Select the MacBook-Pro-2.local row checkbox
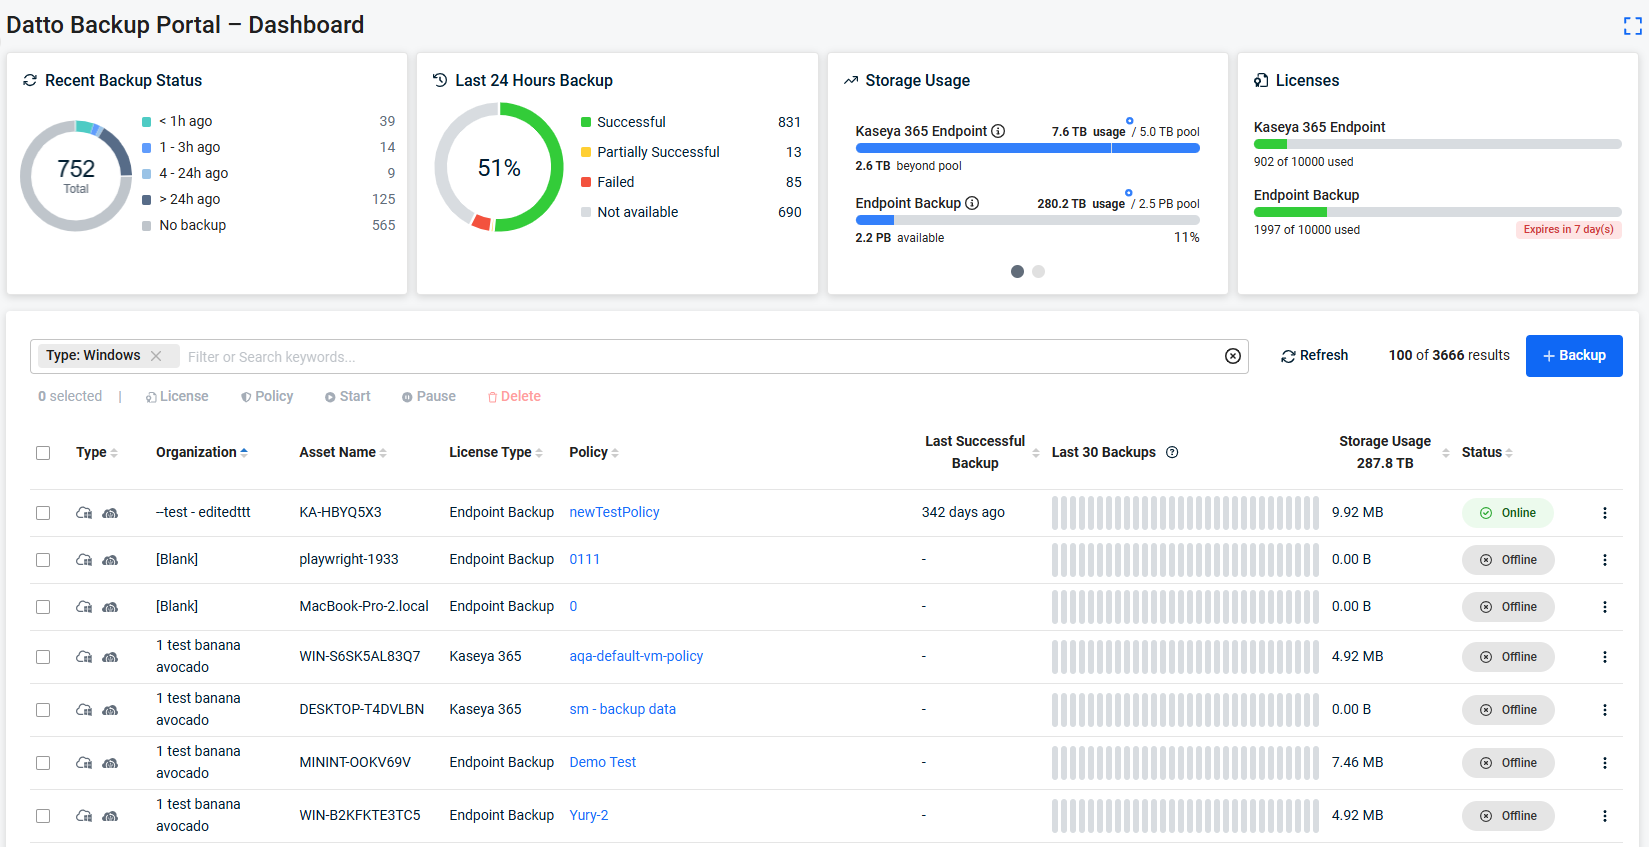 43,607
